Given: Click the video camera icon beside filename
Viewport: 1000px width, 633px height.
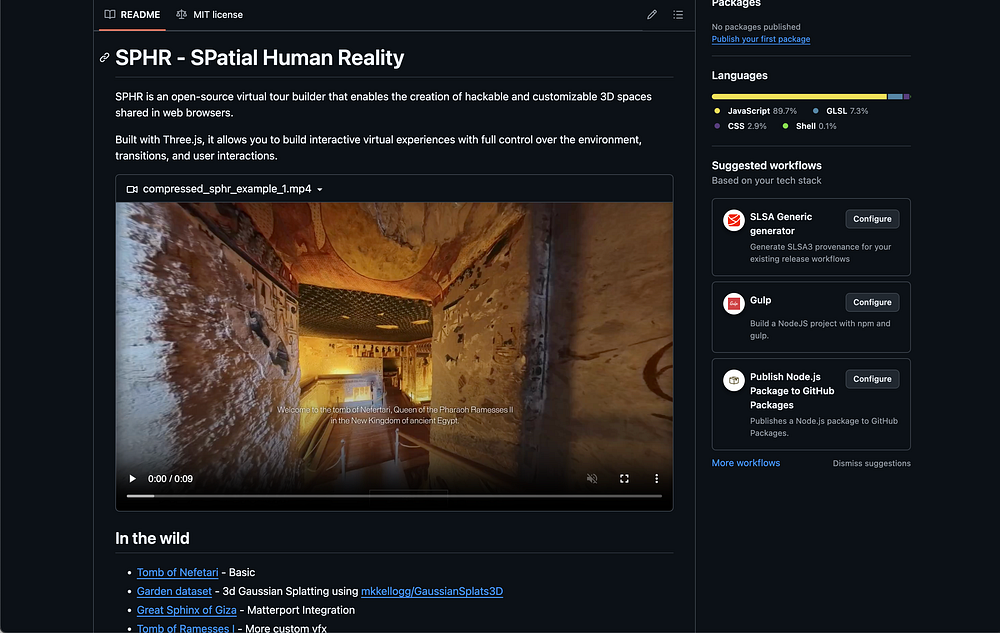Looking at the screenshot, I should click(132, 189).
